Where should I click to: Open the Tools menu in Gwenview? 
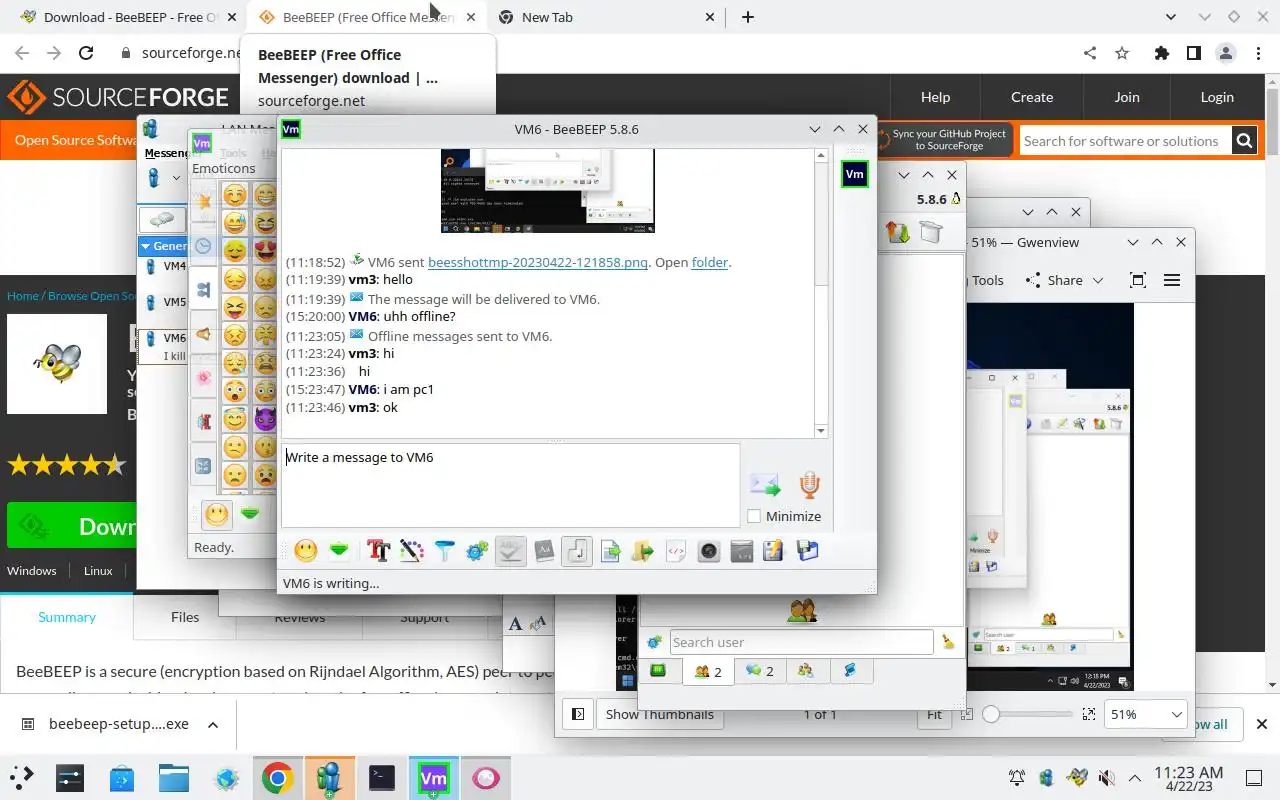point(988,280)
